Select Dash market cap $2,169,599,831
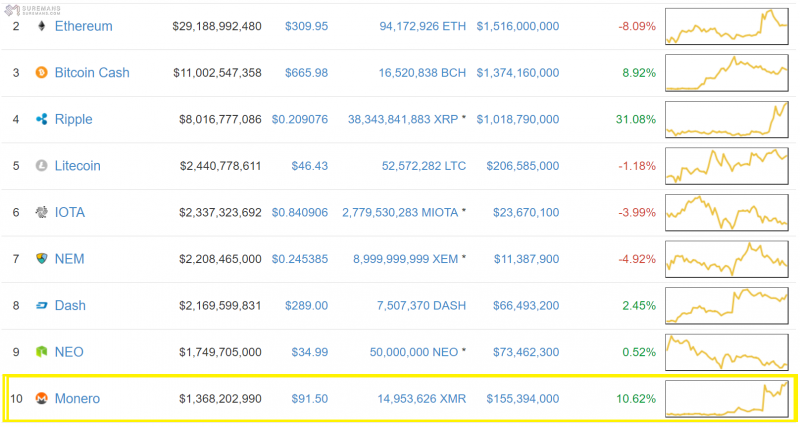This screenshot has width=800, height=427. point(220,306)
